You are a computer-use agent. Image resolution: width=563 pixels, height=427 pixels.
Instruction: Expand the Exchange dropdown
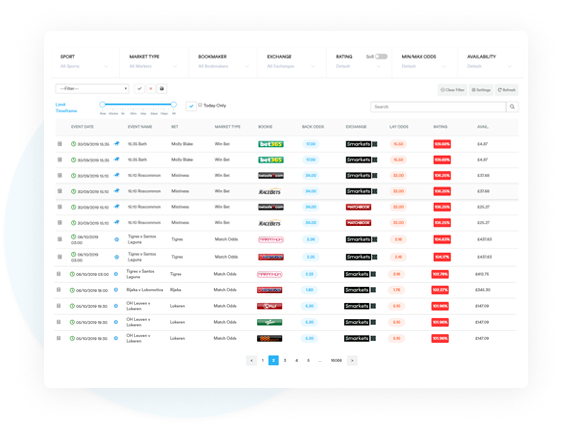click(291, 66)
